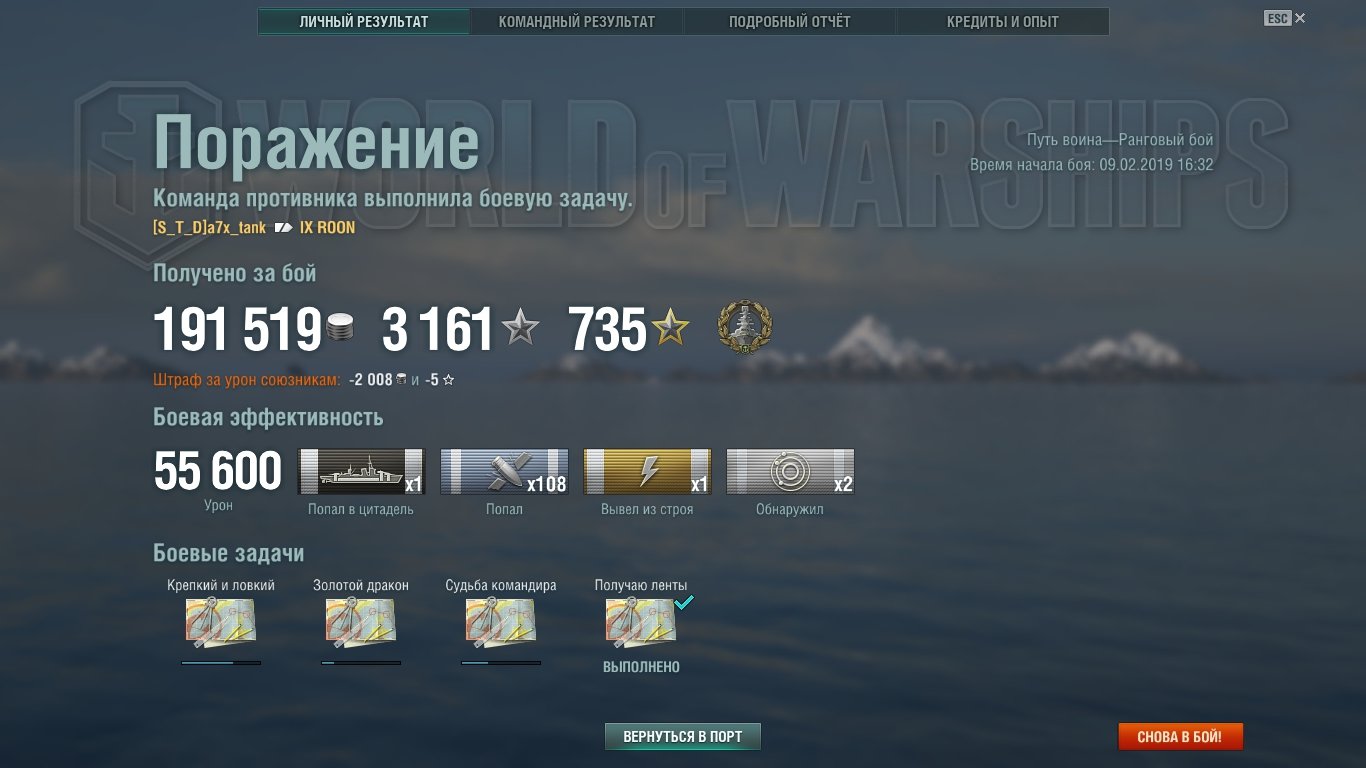Open the 'Кредиты и опыт' tab
Screen dimensions: 1366x768
point(1003,21)
